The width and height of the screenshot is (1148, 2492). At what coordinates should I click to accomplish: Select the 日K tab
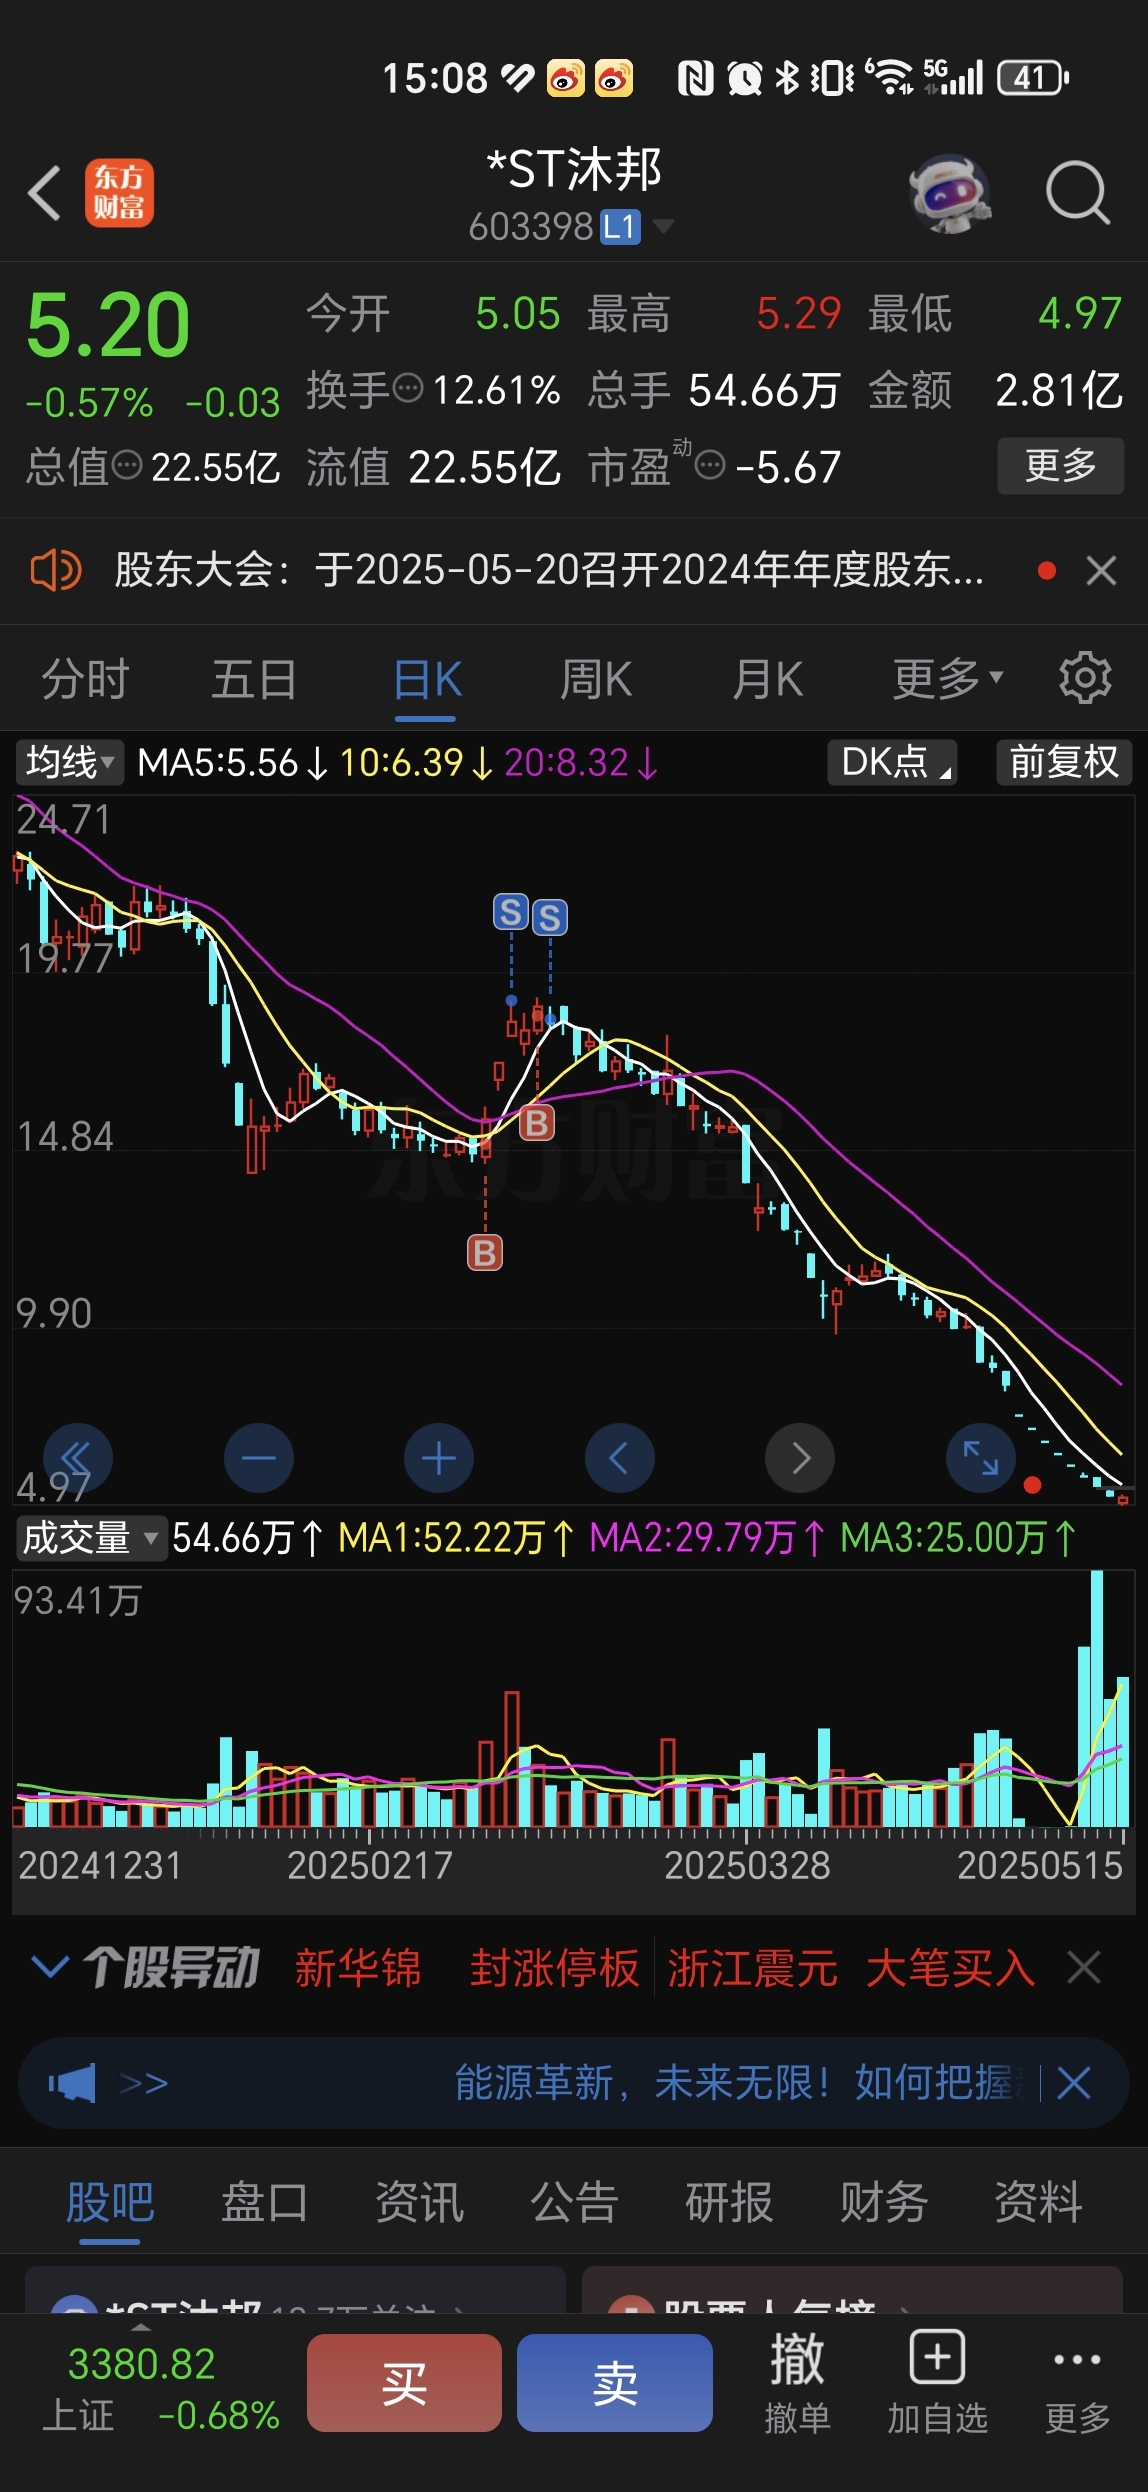pyautogui.click(x=427, y=680)
